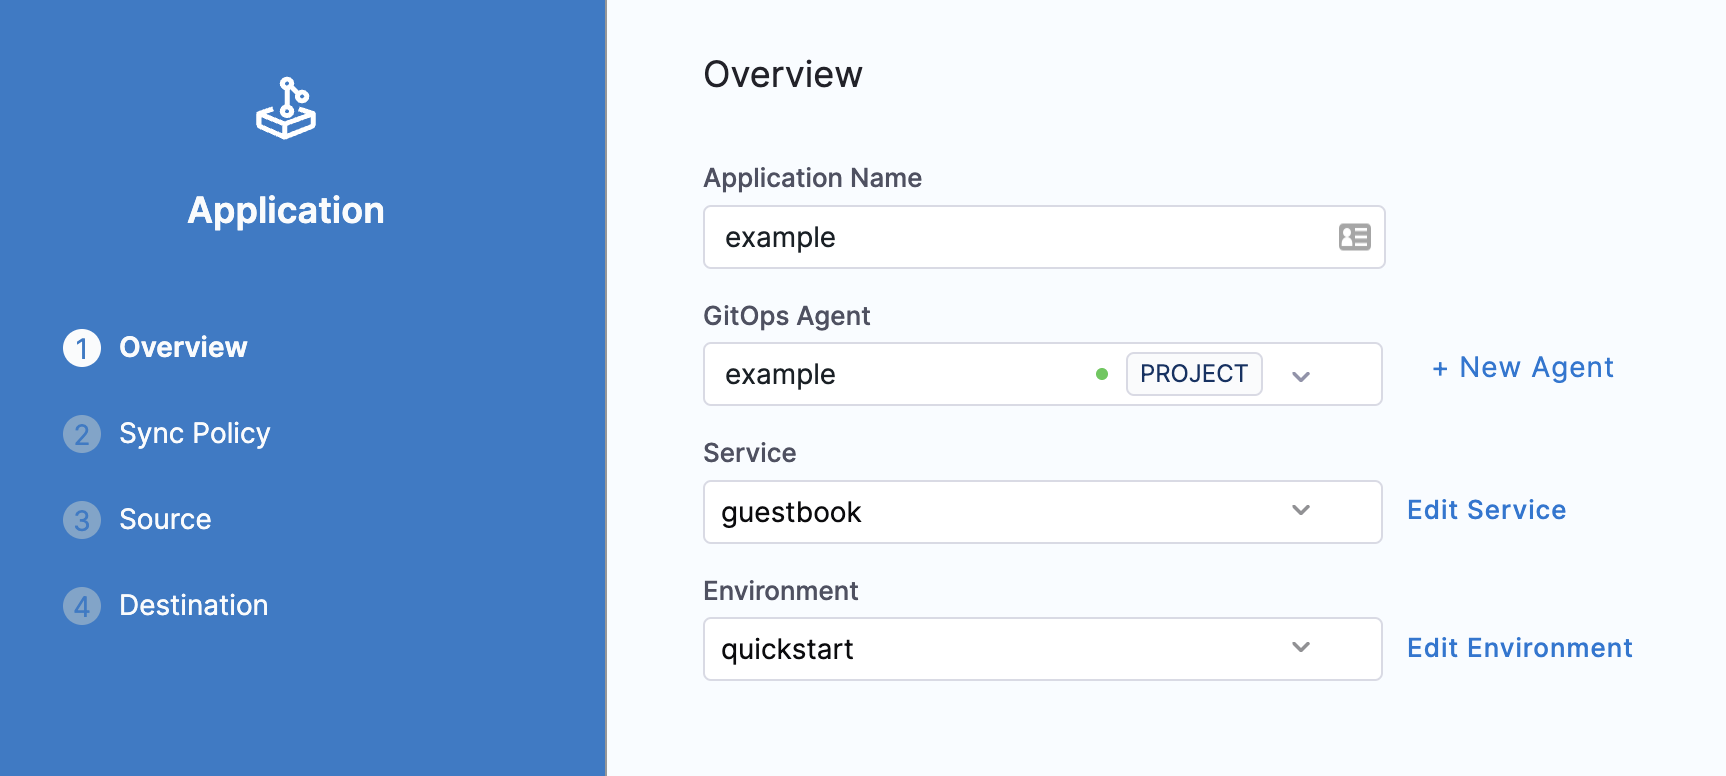Image resolution: width=1726 pixels, height=776 pixels.
Task: Expand the Environment dropdown chevron
Action: (1301, 647)
